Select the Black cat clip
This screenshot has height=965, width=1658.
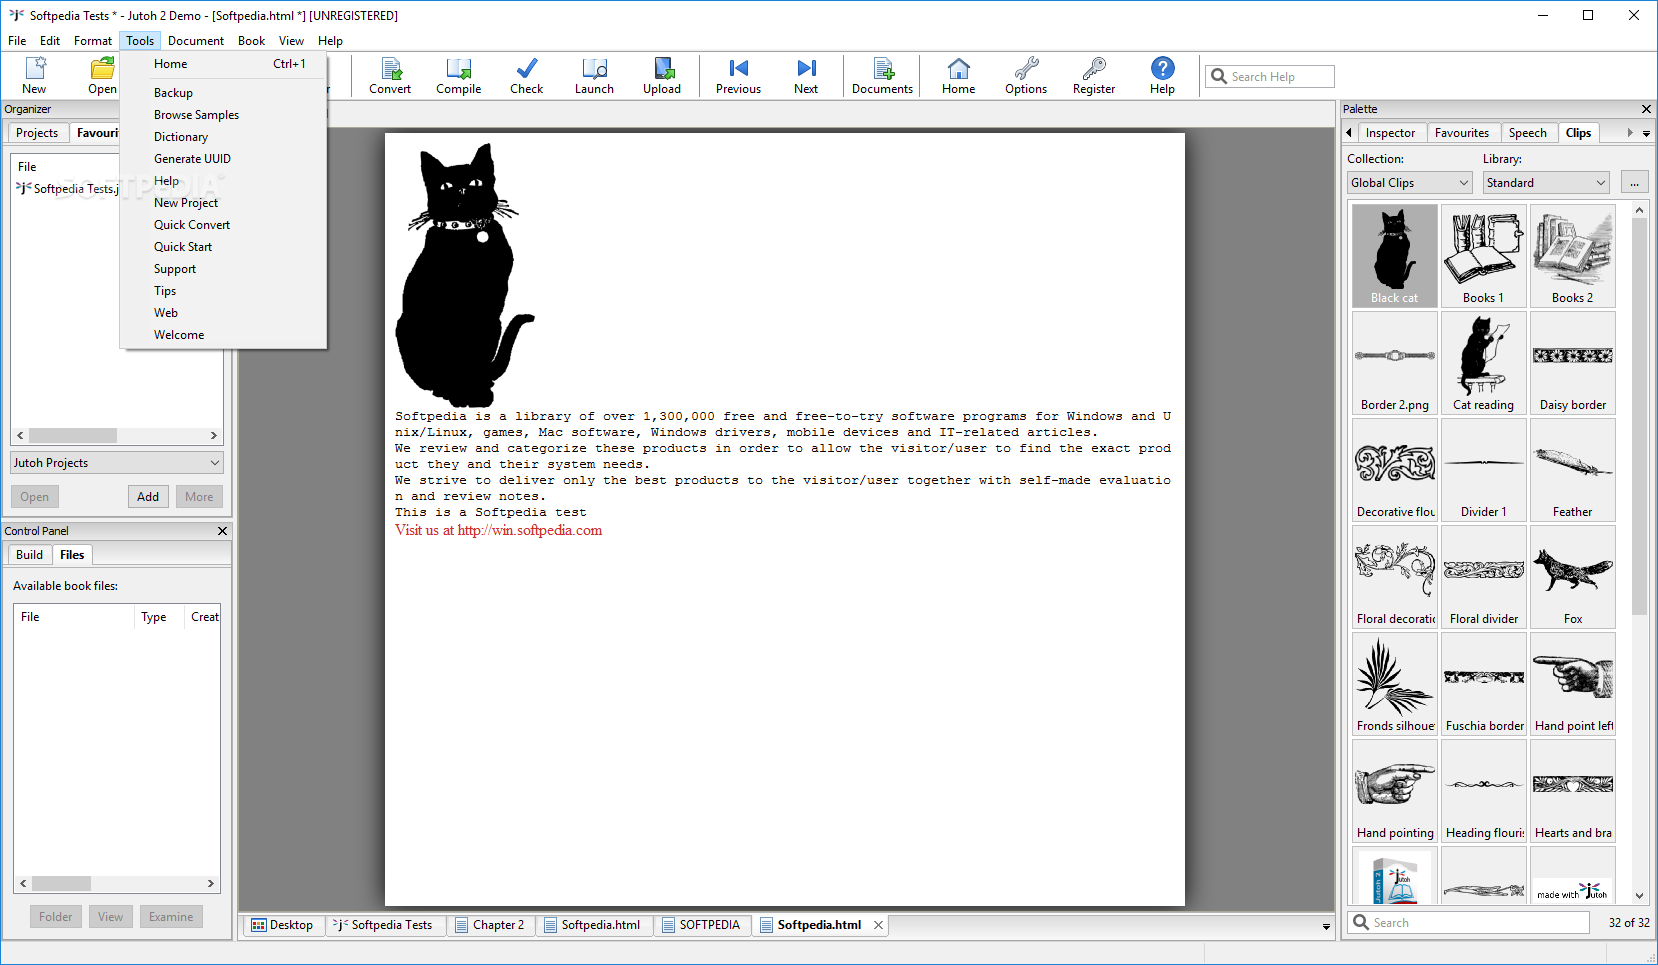pos(1395,256)
